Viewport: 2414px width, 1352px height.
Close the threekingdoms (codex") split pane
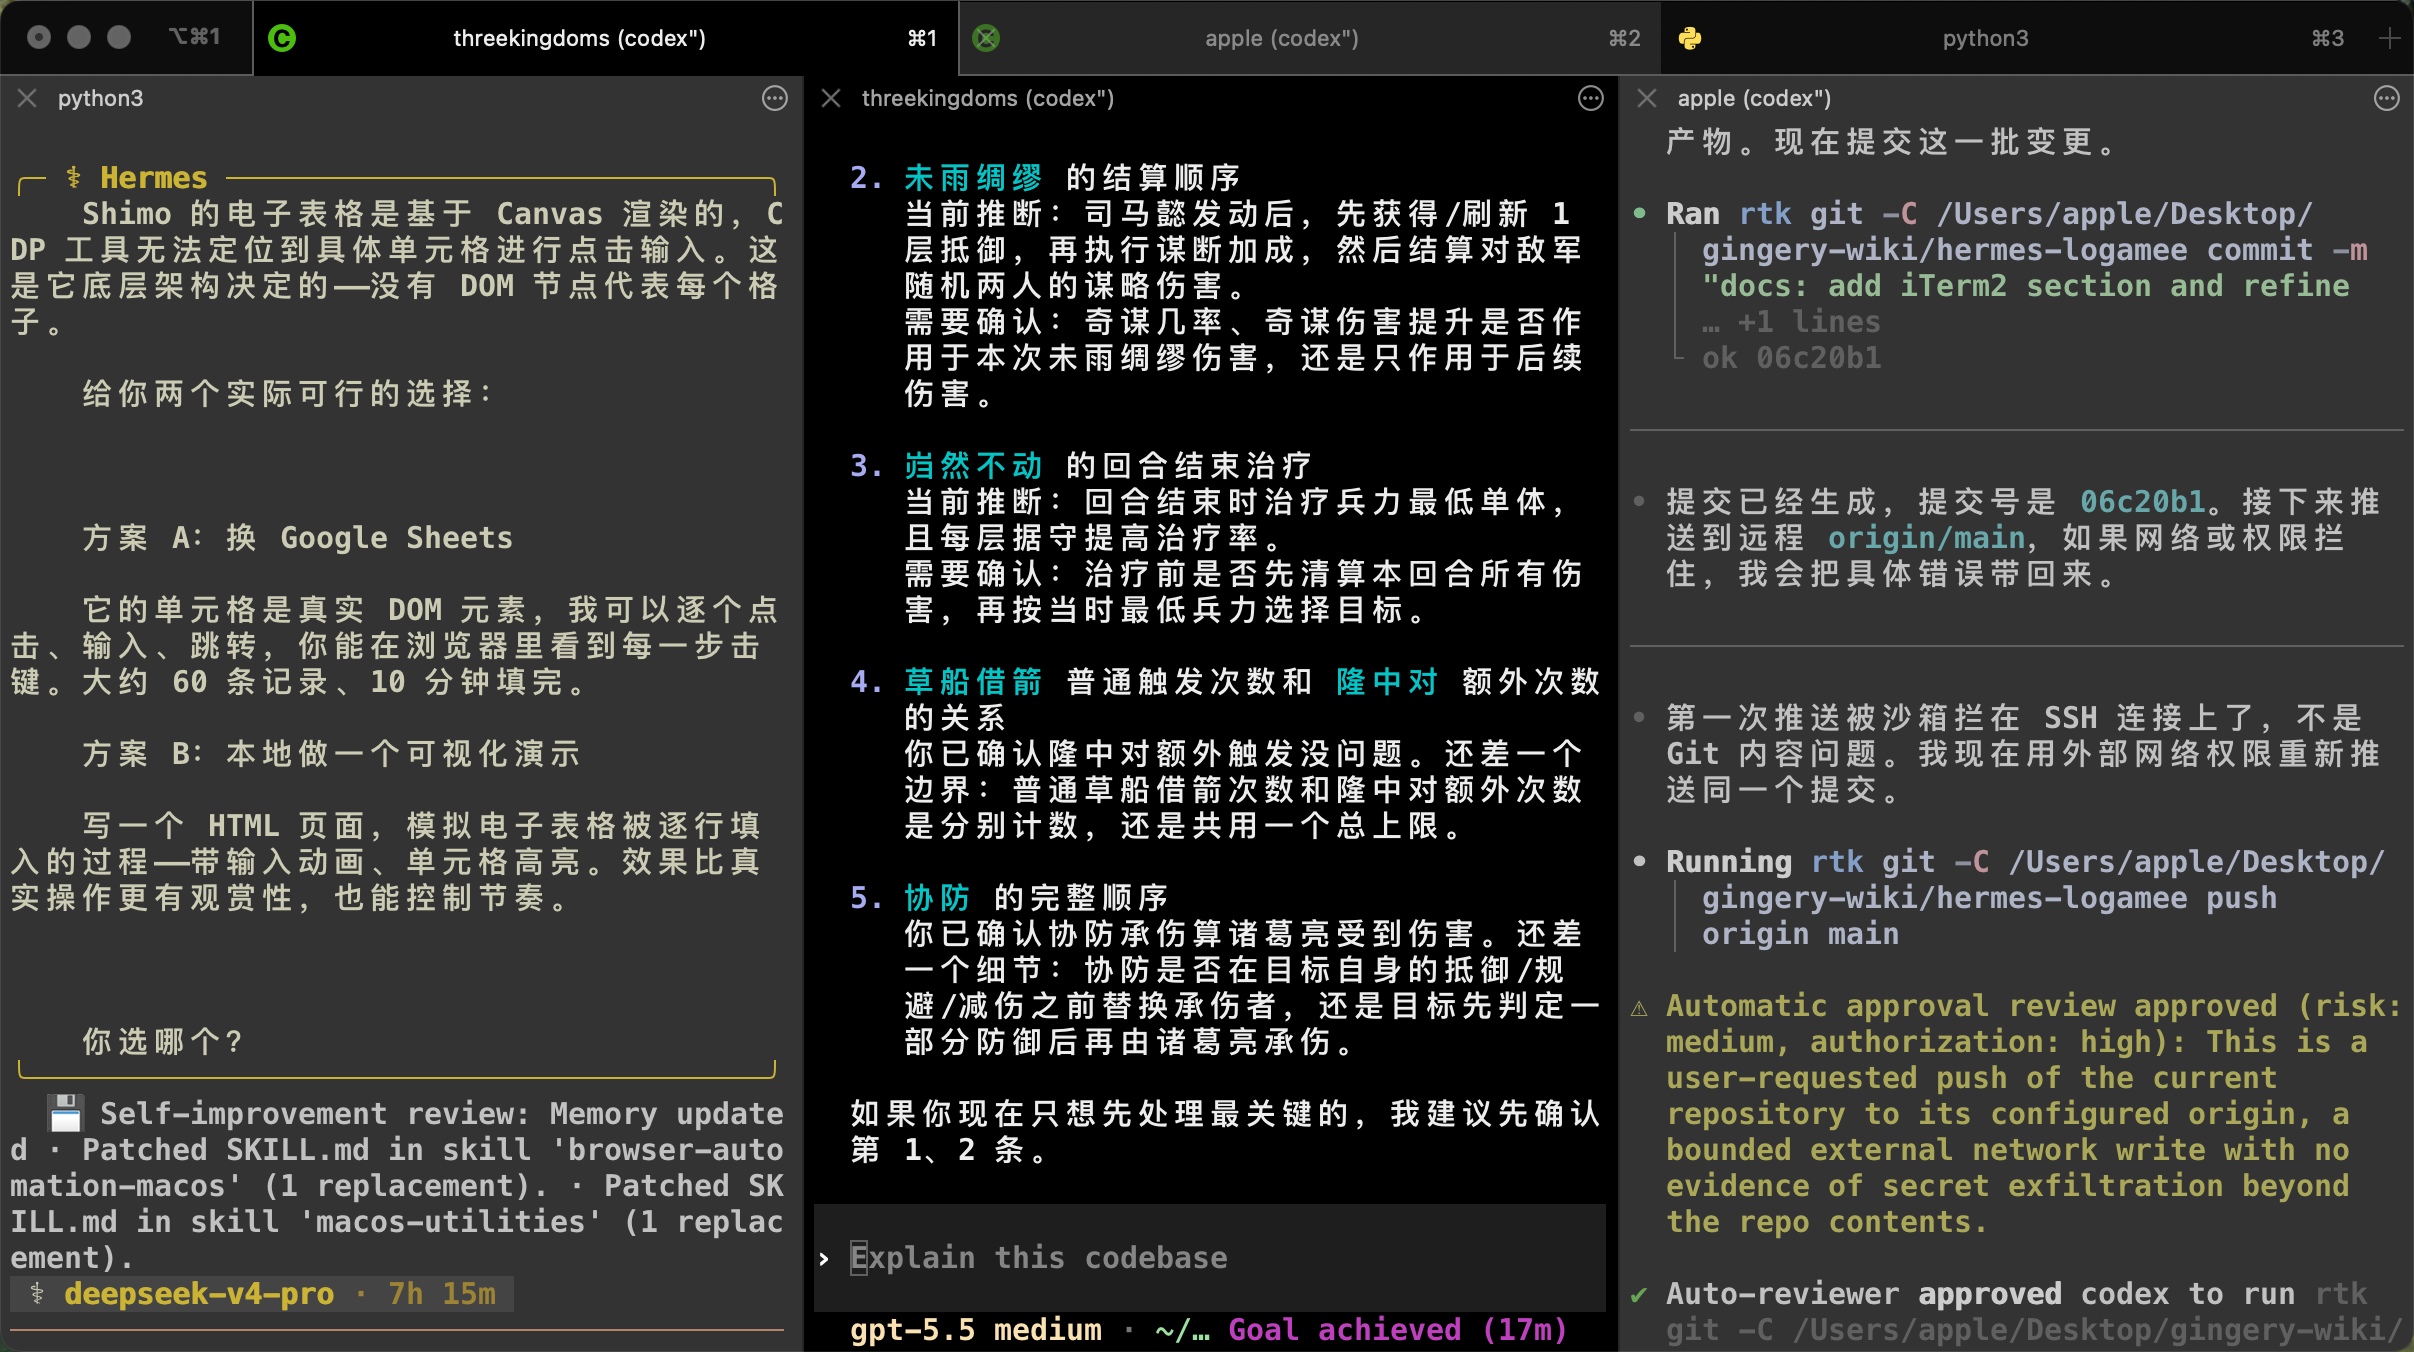click(831, 98)
